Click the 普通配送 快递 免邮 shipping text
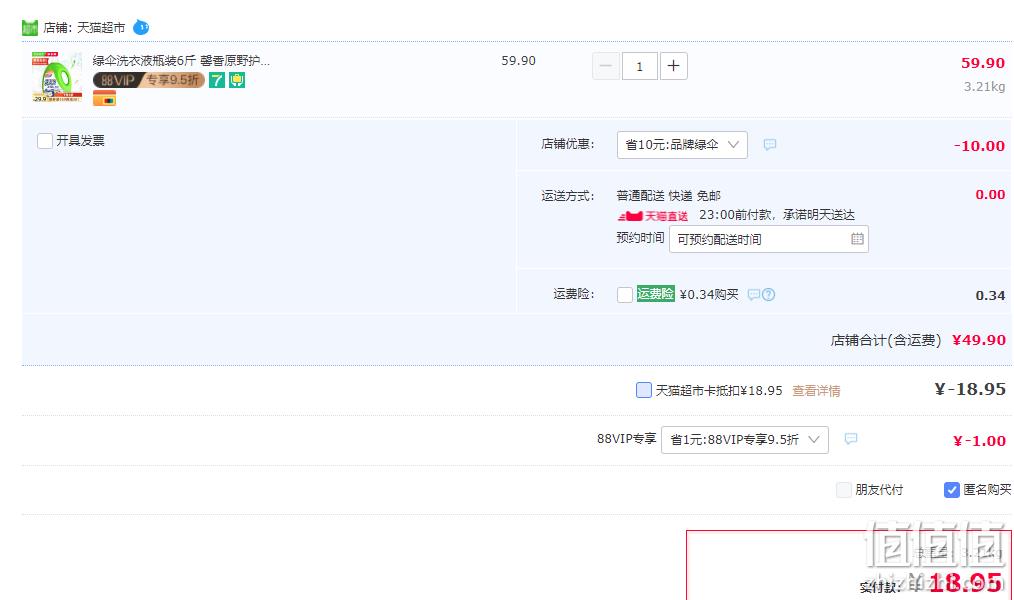The width and height of the screenshot is (1014, 600). (669, 196)
